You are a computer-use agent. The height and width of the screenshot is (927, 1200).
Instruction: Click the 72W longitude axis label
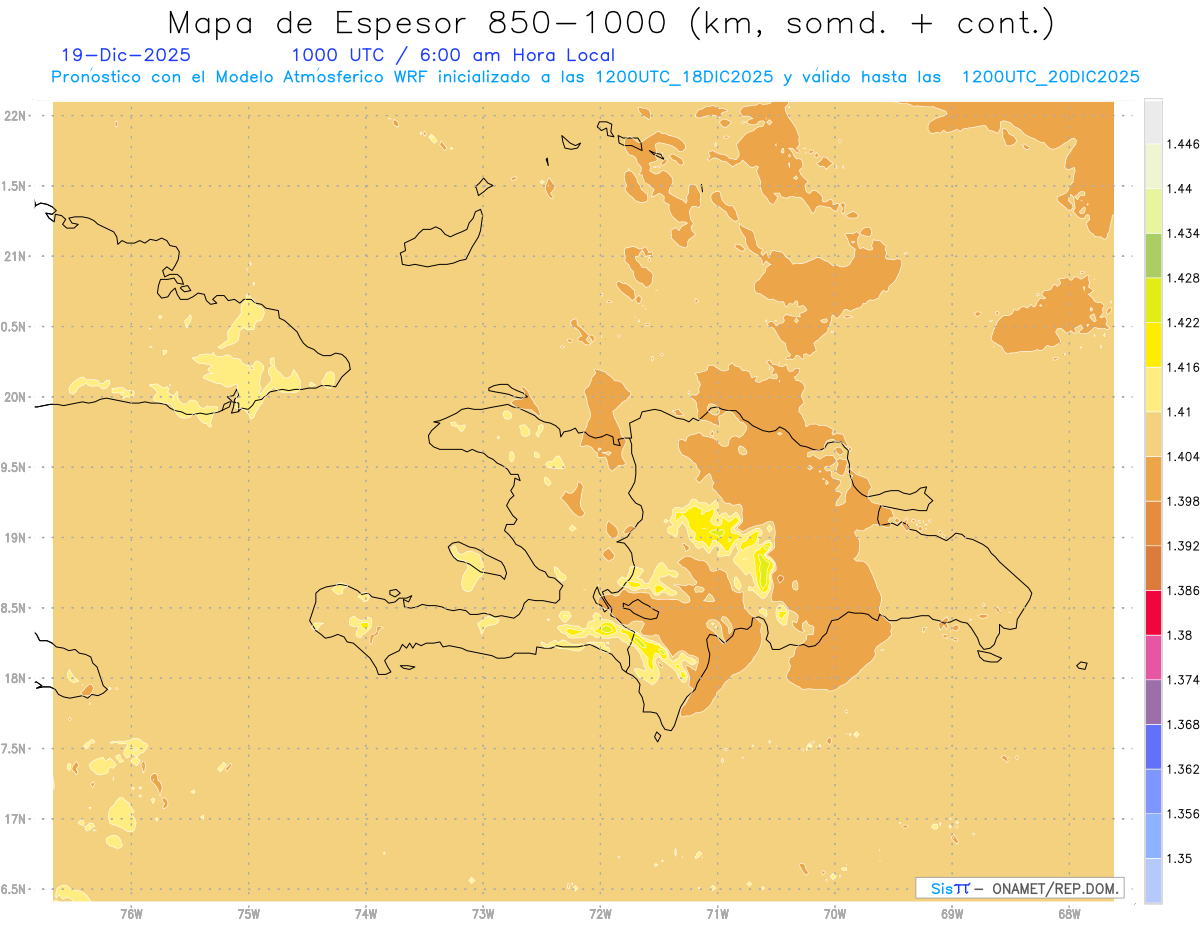(600, 913)
